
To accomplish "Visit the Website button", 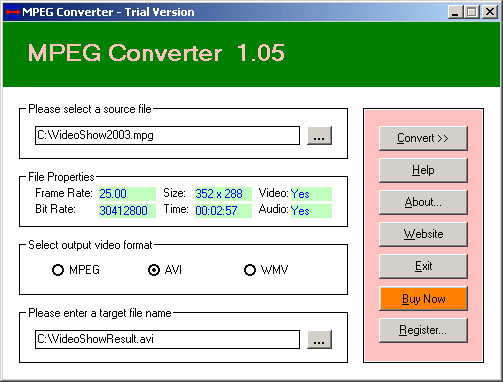I will [x=423, y=234].
